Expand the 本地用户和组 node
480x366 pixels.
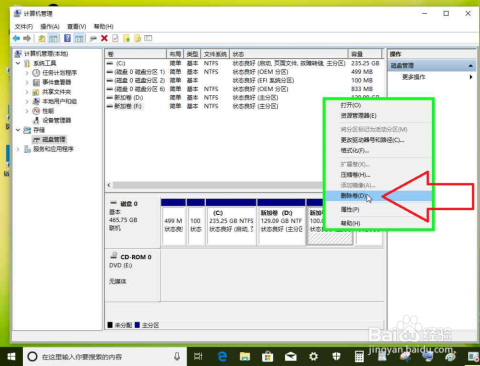27,101
